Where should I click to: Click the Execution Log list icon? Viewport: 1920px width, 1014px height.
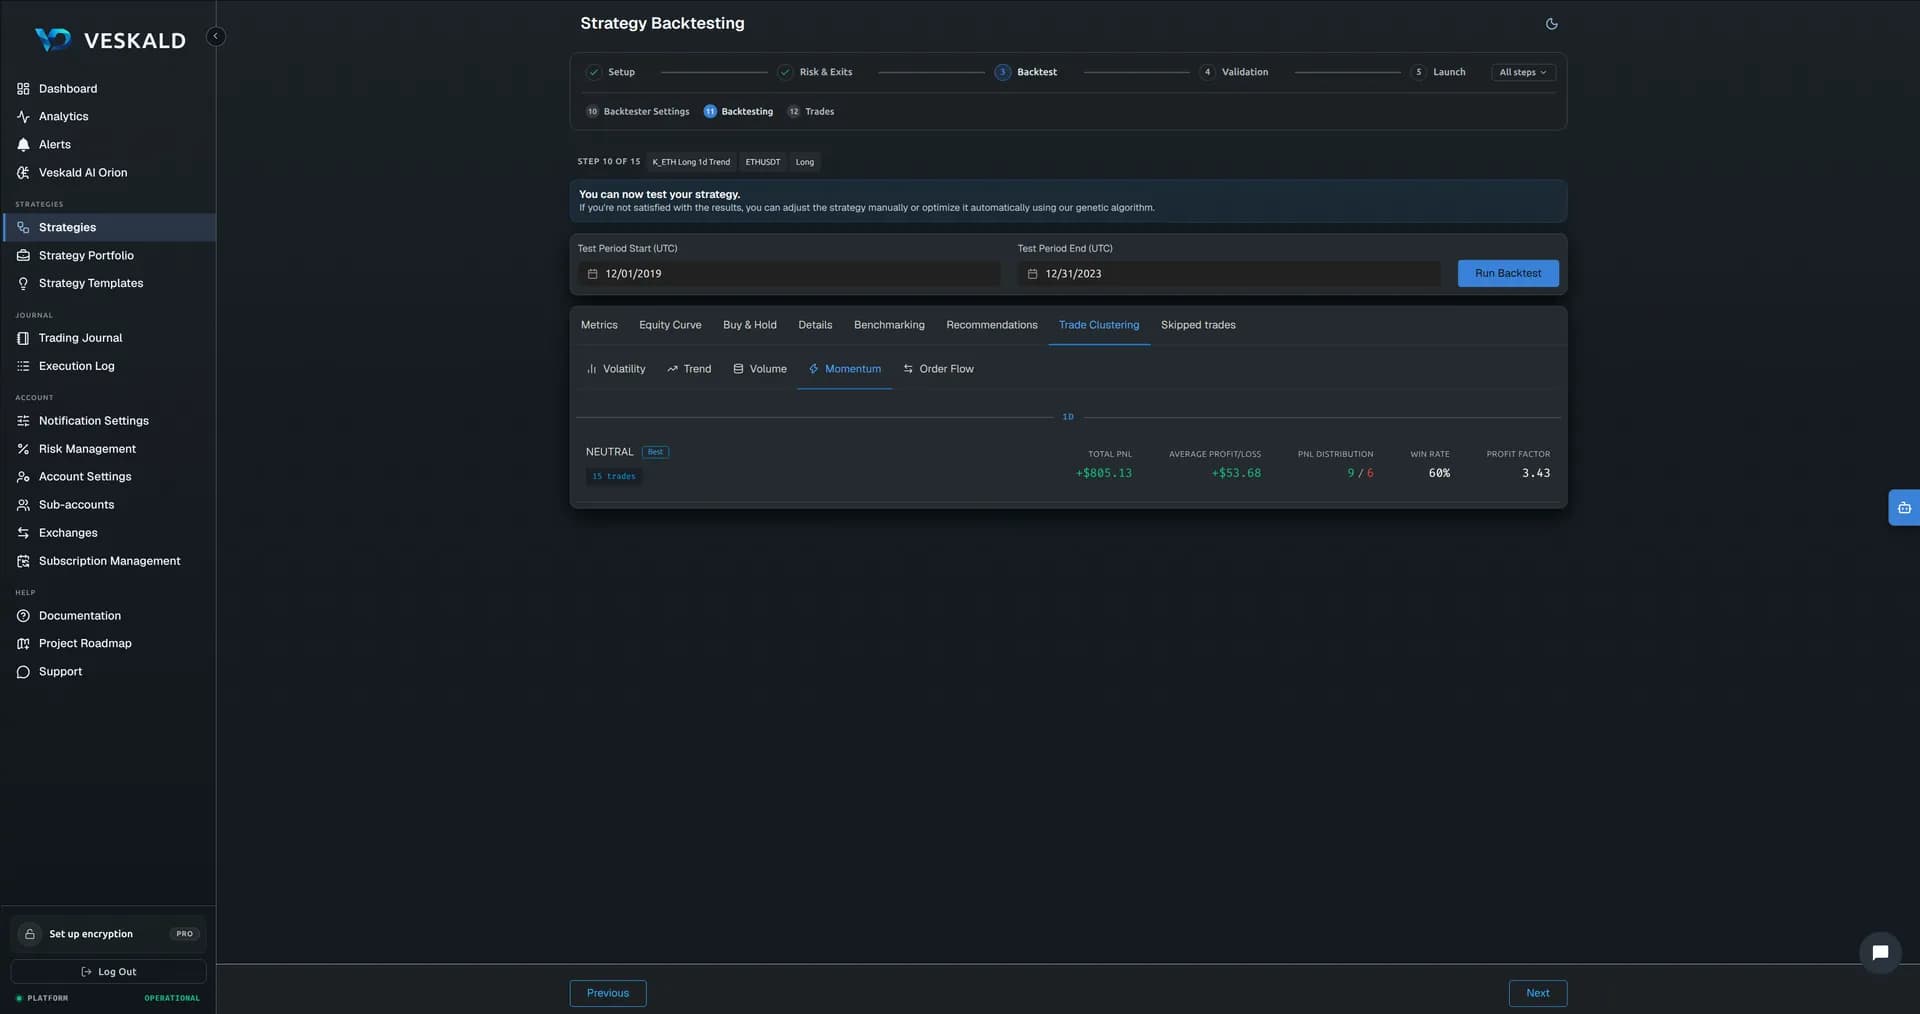click(23, 366)
